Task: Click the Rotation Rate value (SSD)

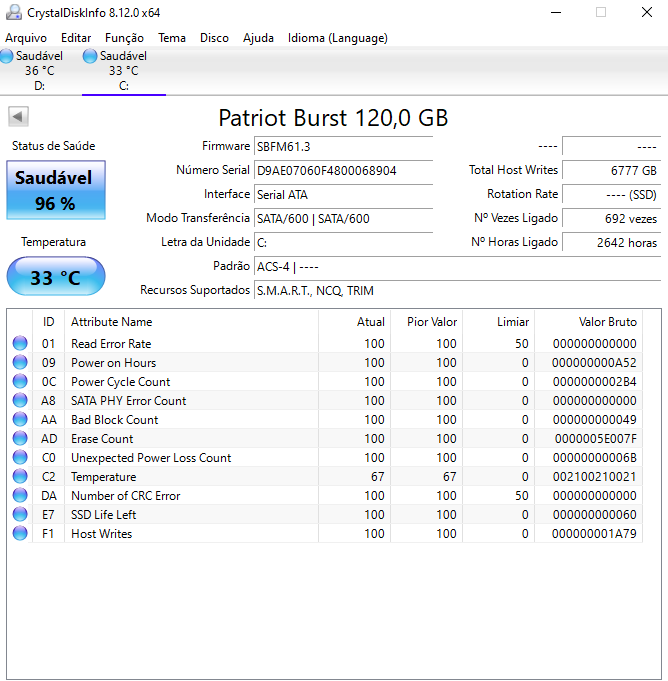Action: tap(612, 195)
